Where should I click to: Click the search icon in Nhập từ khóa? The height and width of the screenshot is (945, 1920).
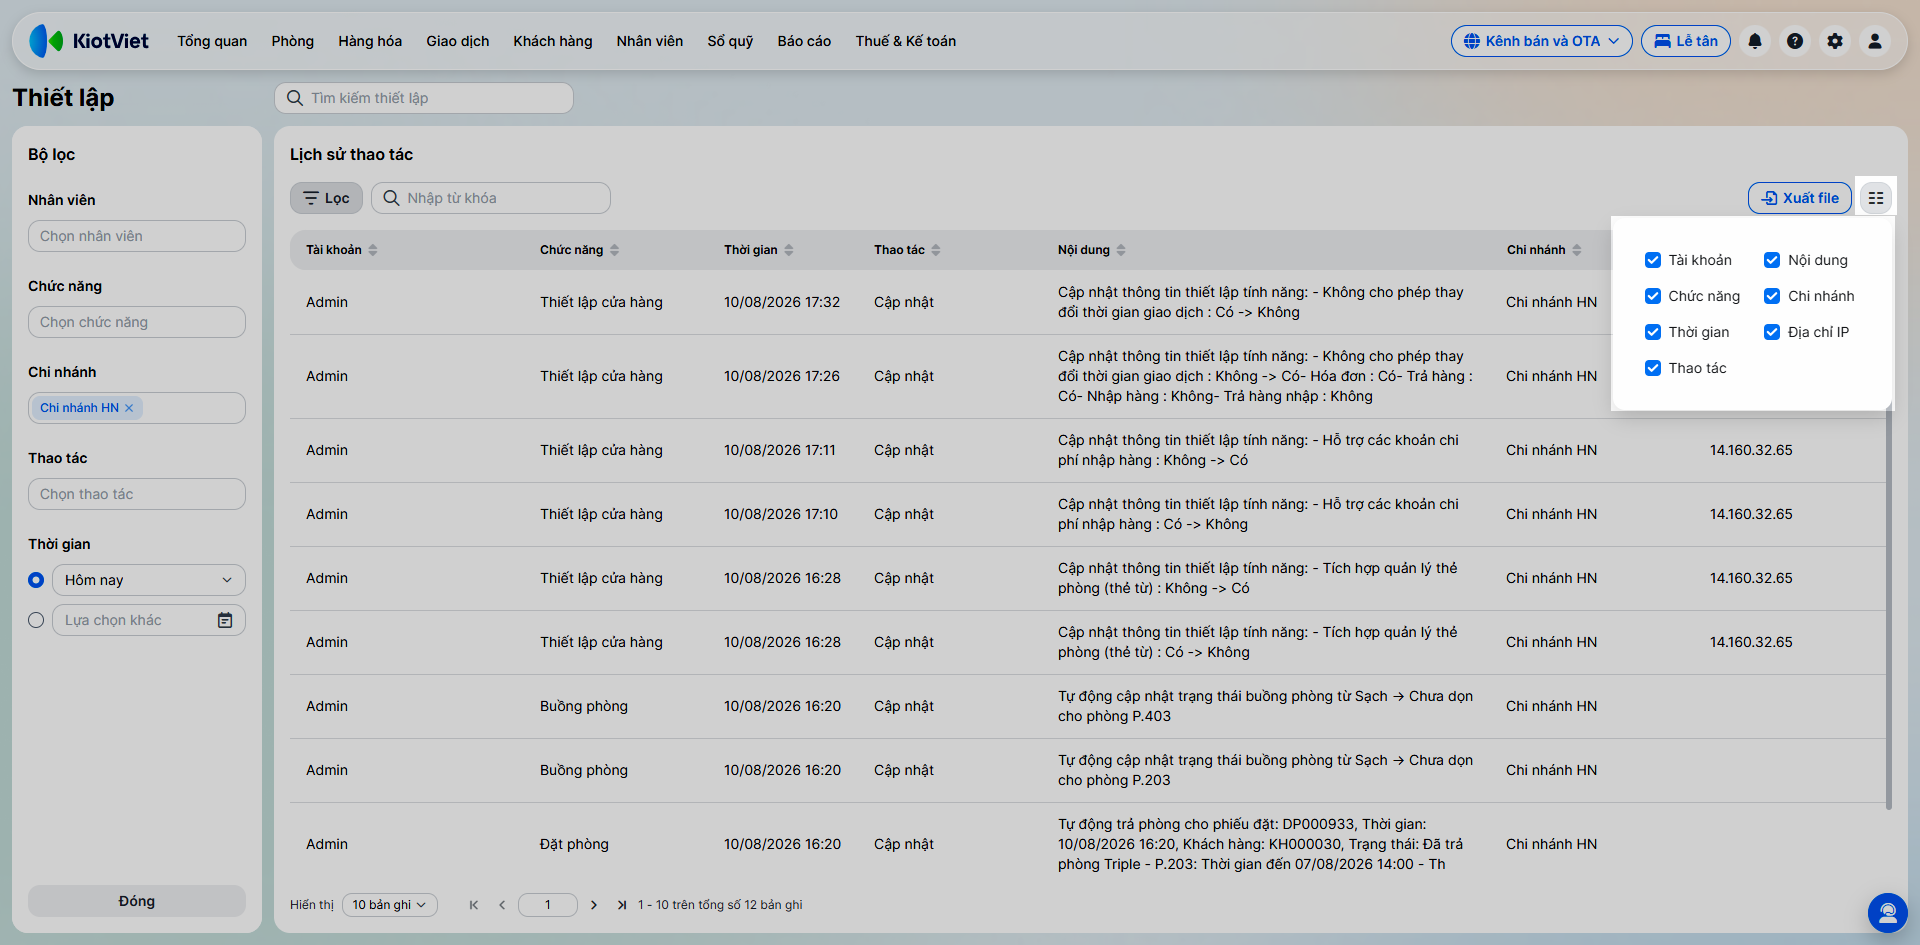pos(392,198)
